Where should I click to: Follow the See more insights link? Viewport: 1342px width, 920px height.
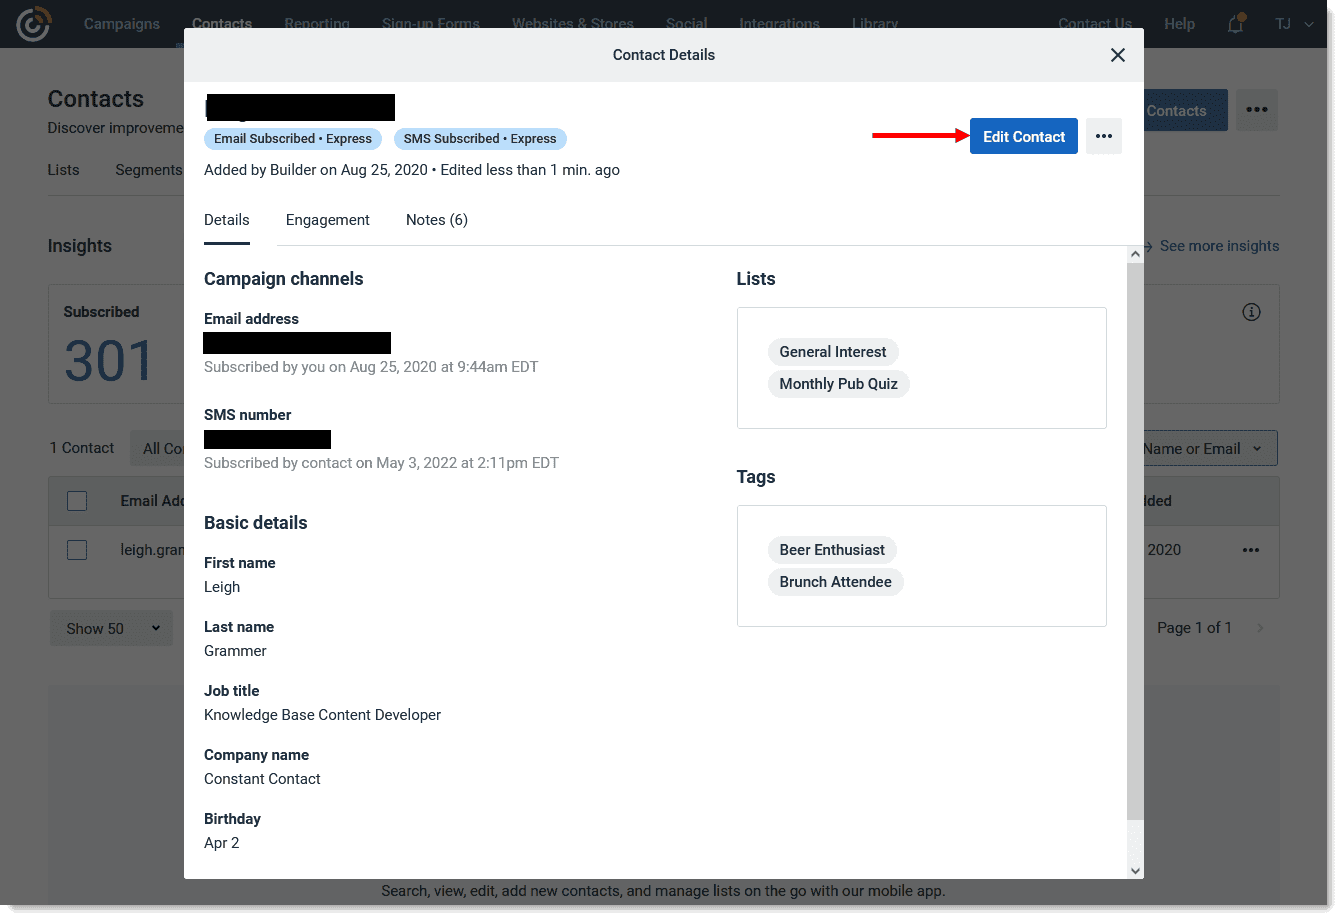tap(1219, 245)
